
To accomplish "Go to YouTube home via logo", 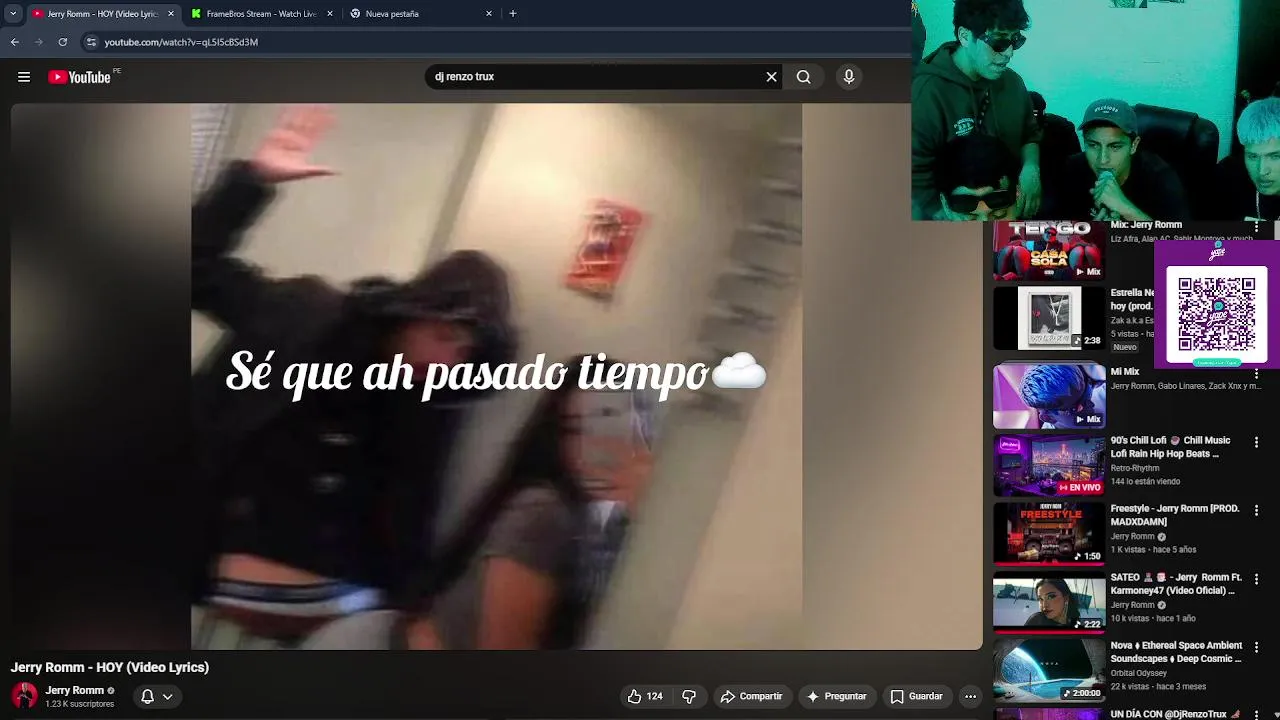I will coord(80,77).
